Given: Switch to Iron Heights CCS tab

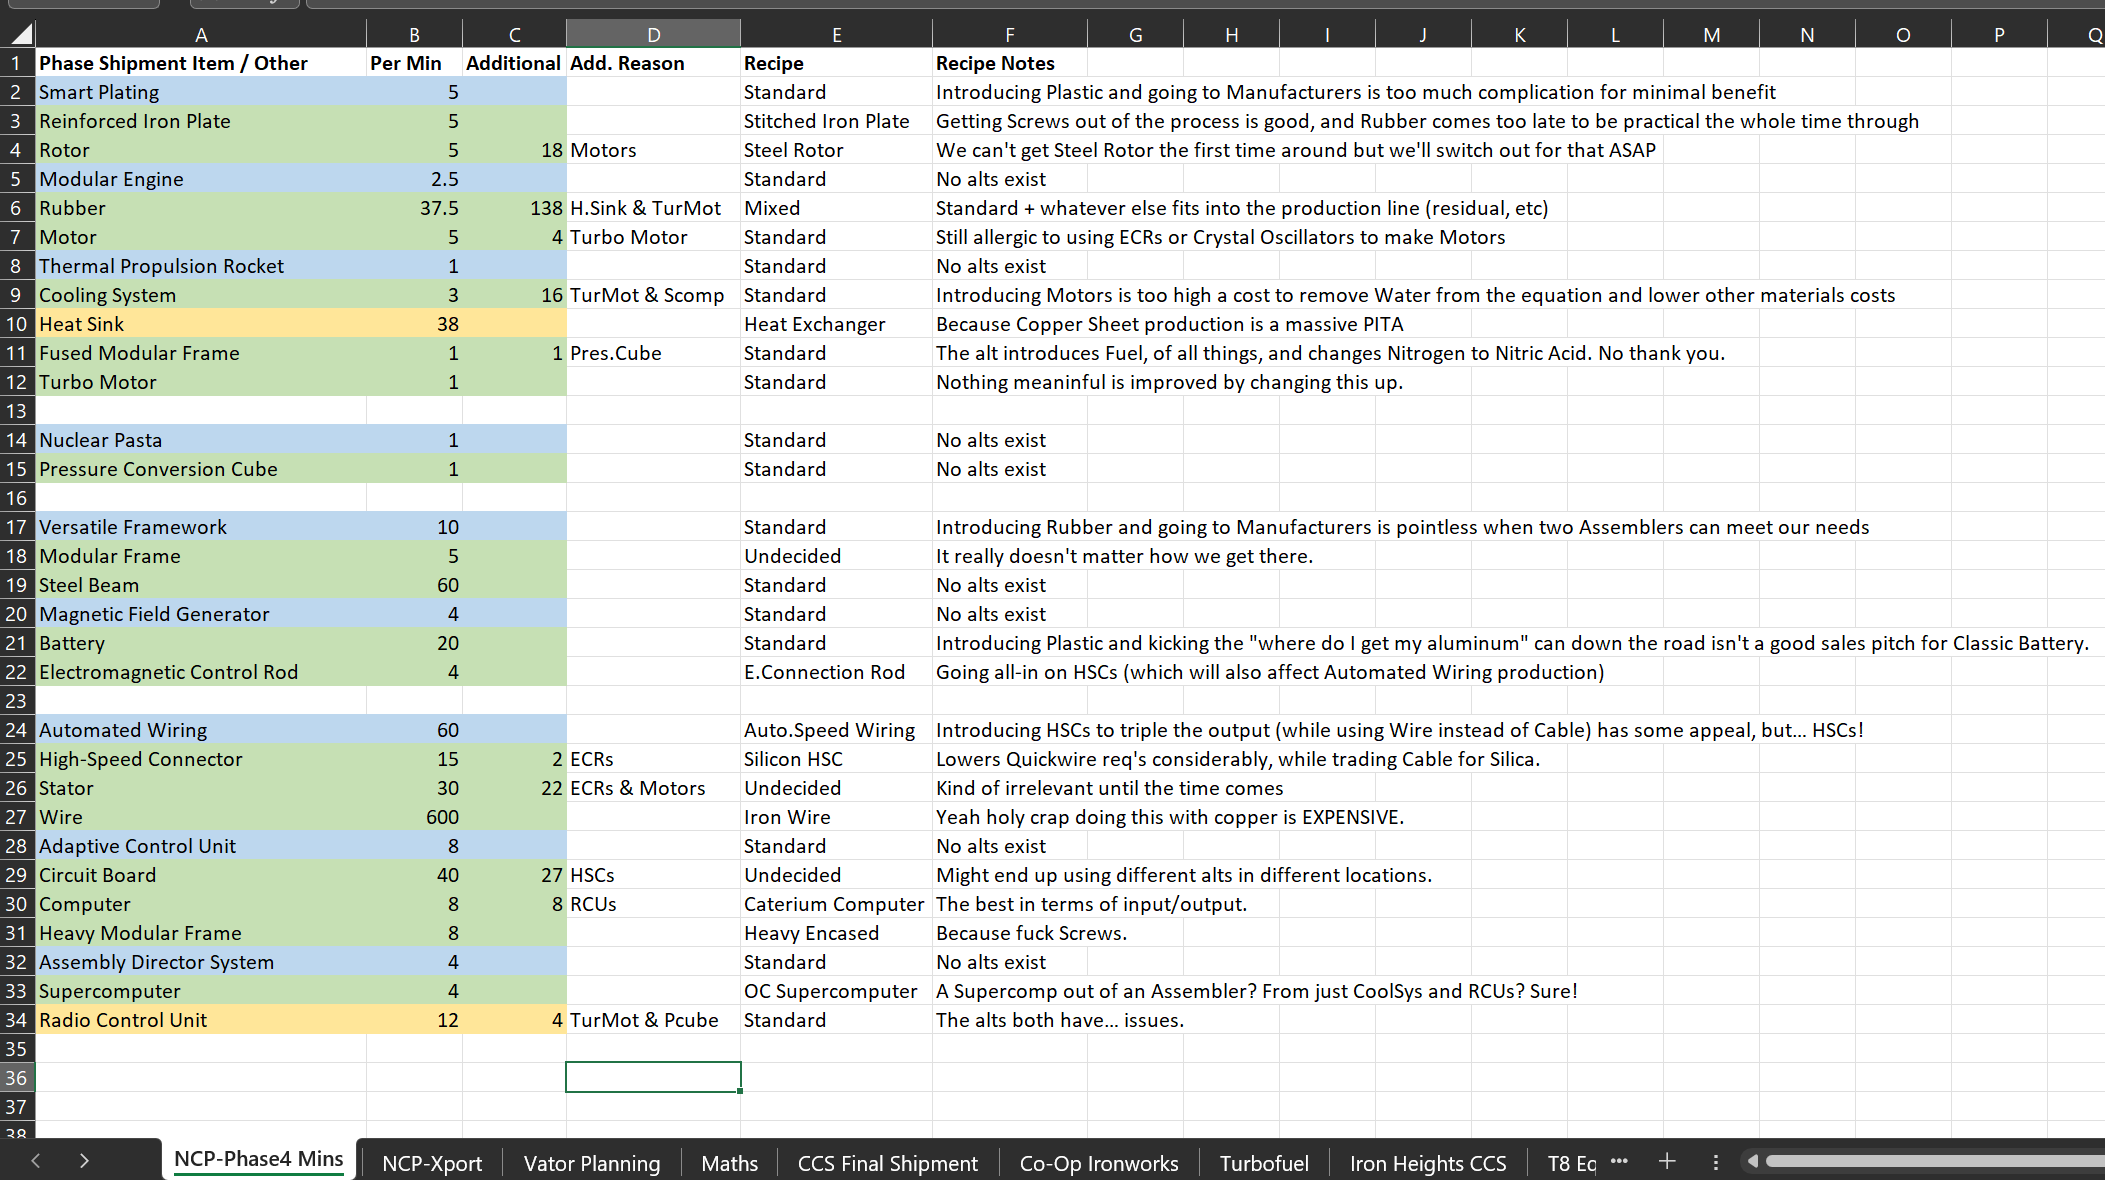Looking at the screenshot, I should pyautogui.click(x=1428, y=1163).
